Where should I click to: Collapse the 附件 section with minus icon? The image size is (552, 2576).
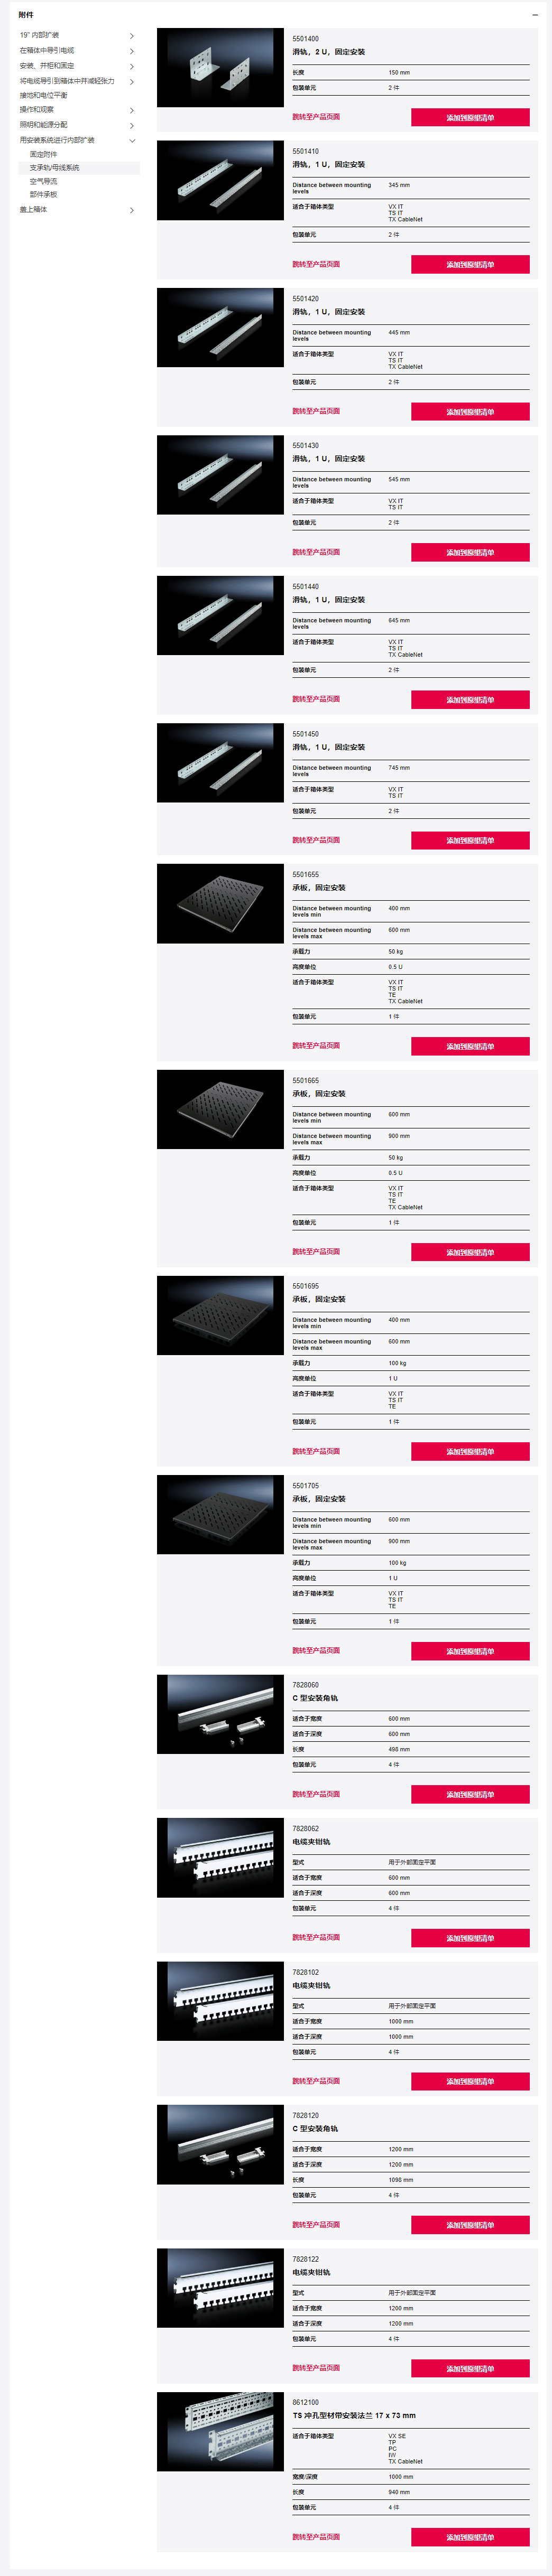click(535, 15)
